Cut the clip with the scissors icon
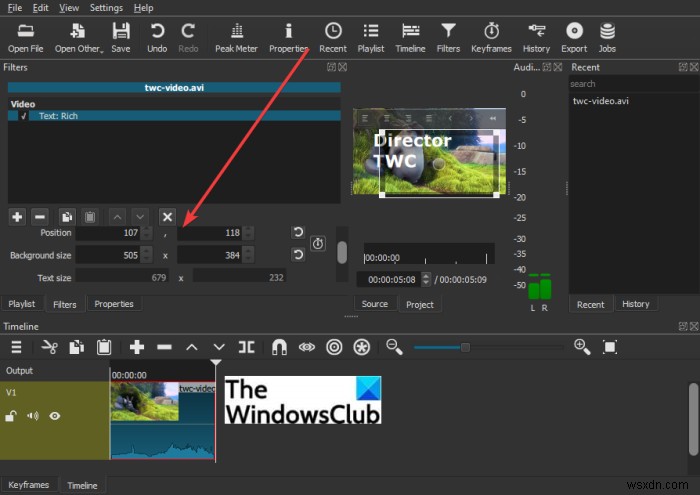 (49, 347)
